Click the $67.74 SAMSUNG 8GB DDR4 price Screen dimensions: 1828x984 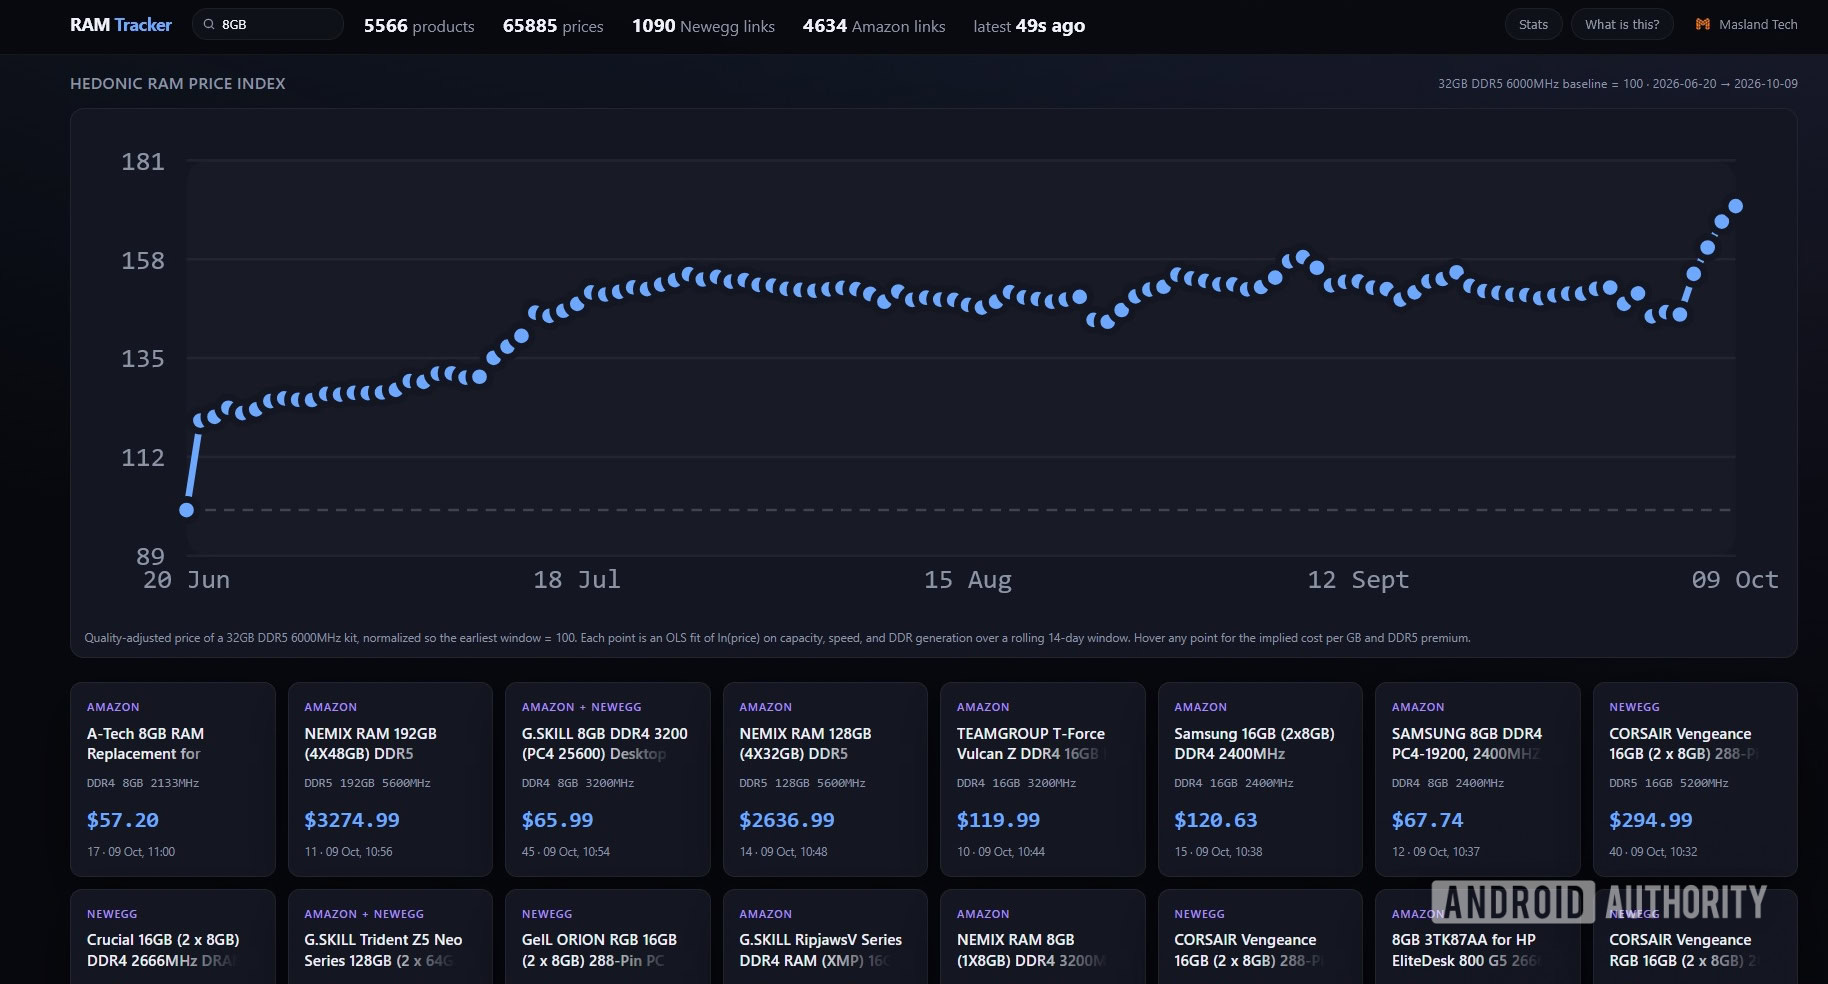point(1427,820)
